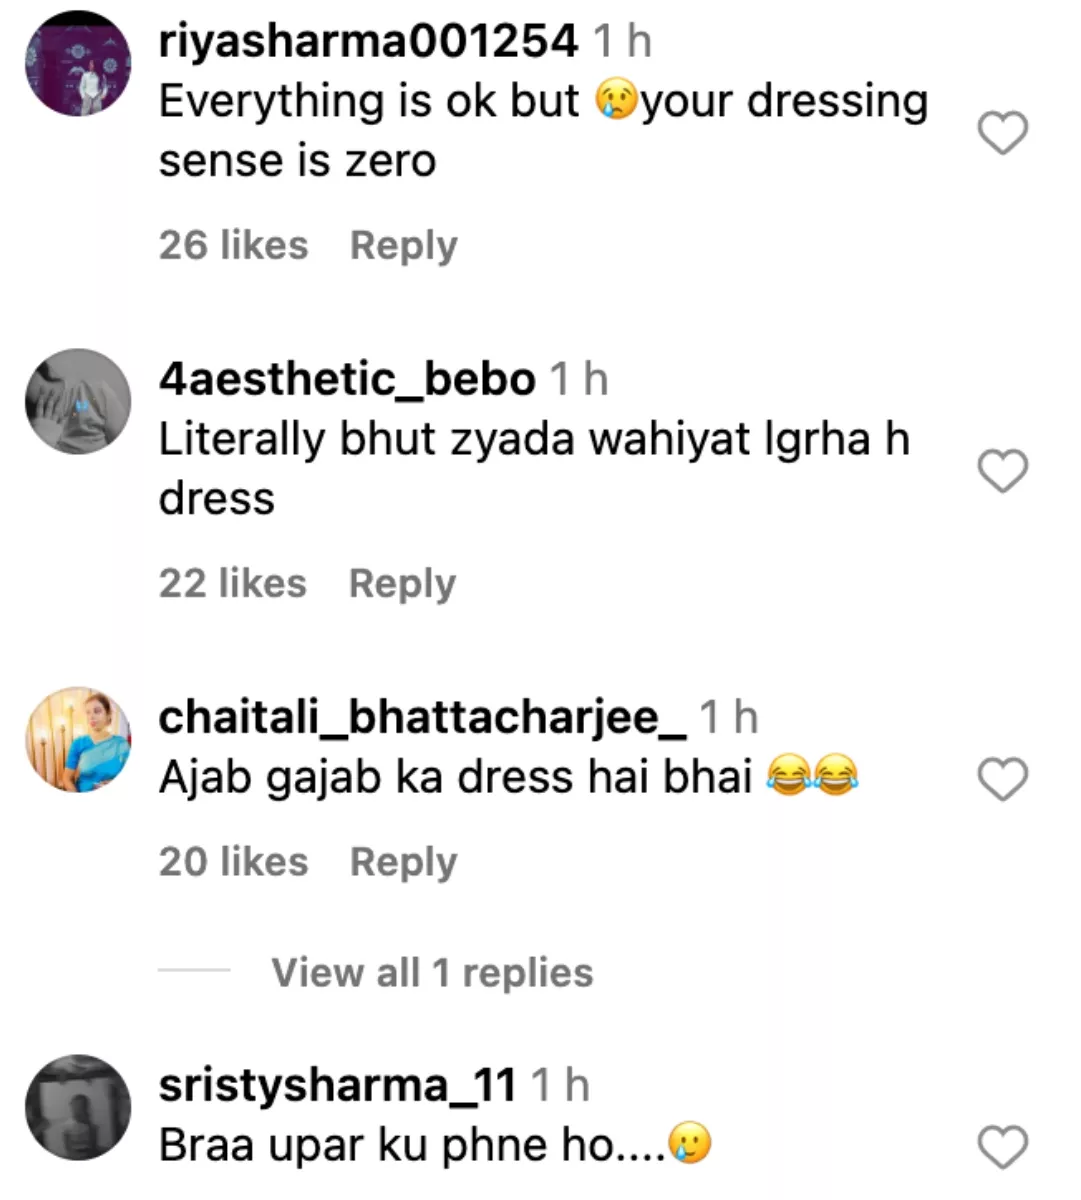
Task: View the 22 likes list
Action: coord(232,583)
